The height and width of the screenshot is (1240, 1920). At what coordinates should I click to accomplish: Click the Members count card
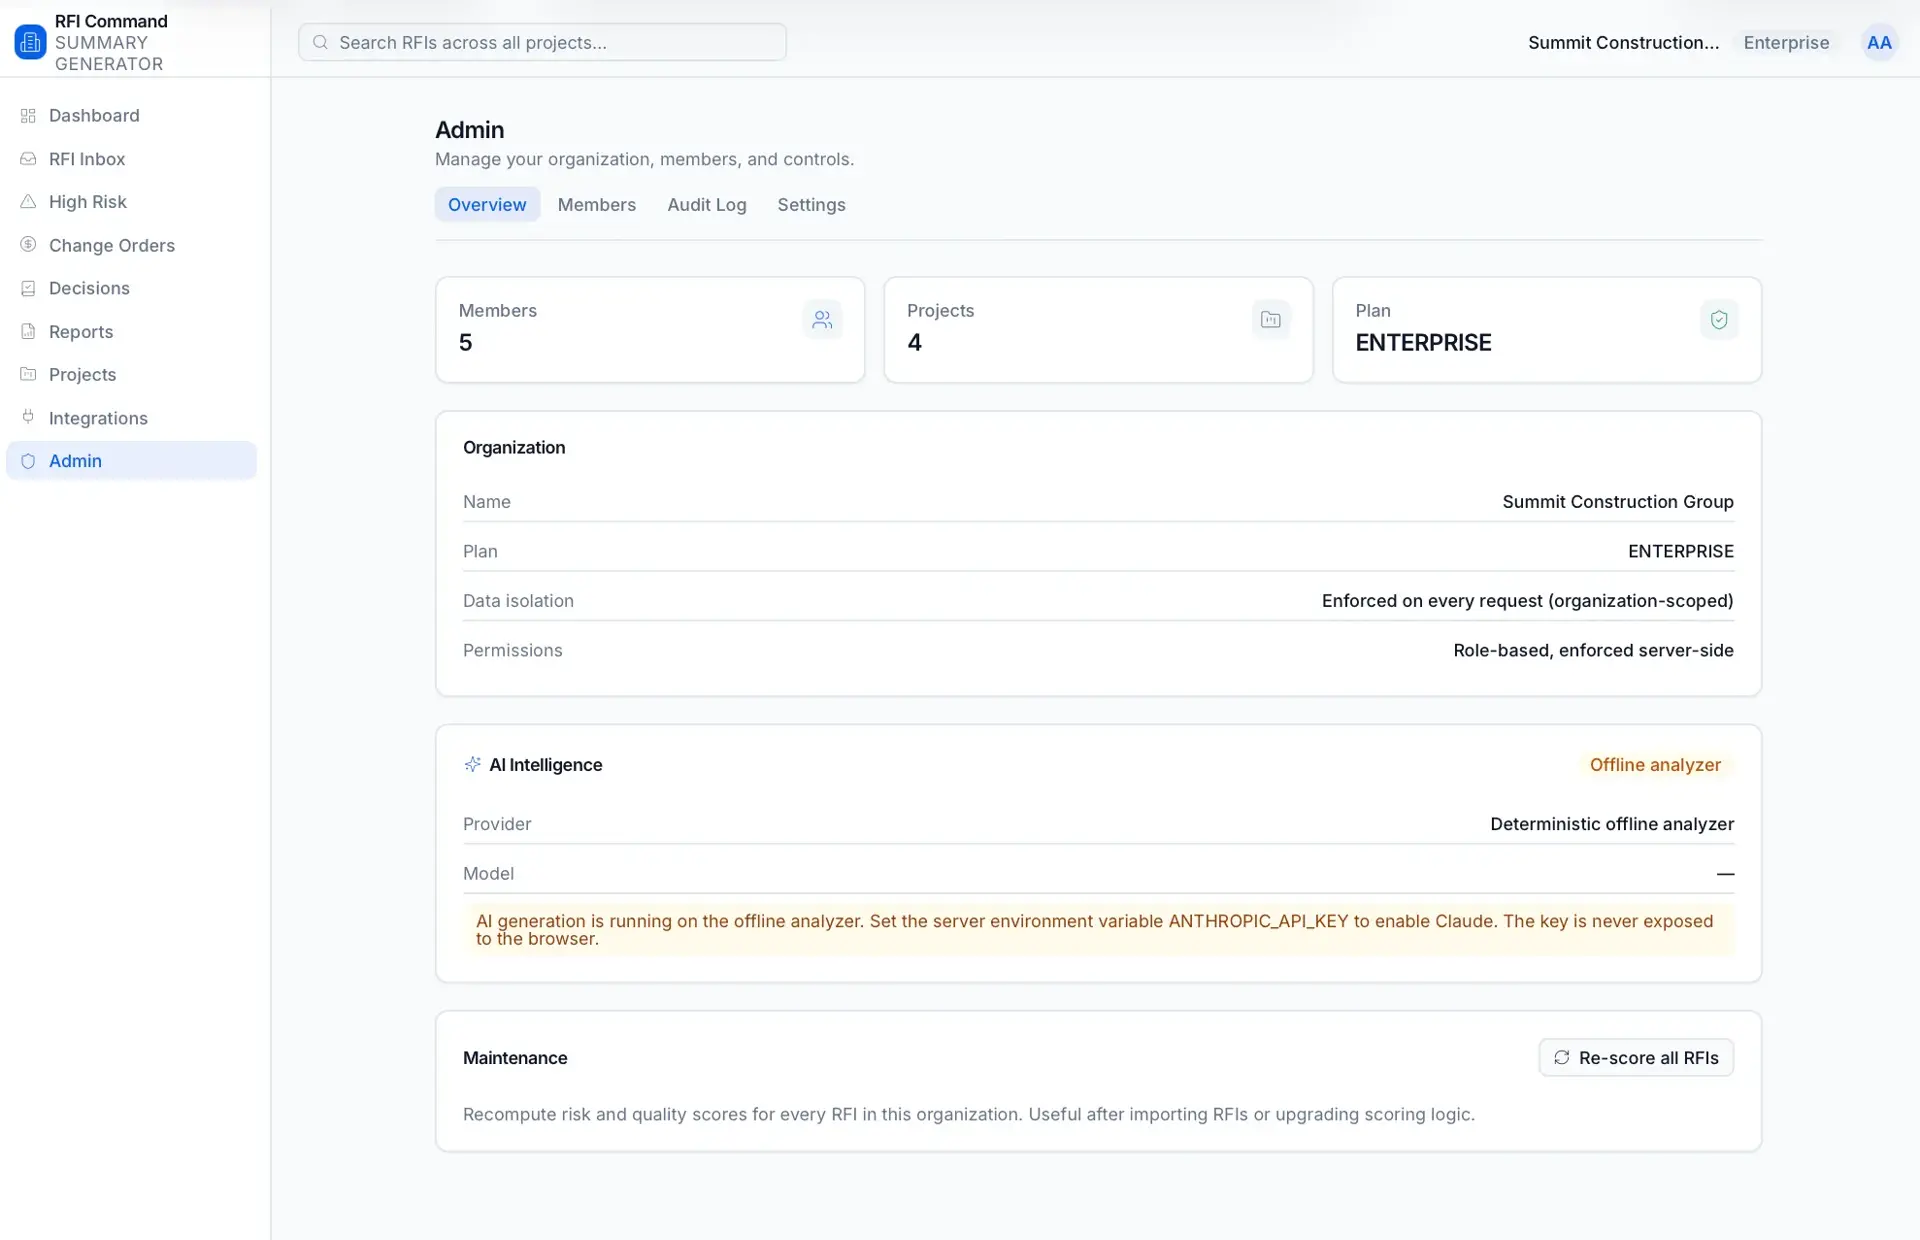point(650,329)
